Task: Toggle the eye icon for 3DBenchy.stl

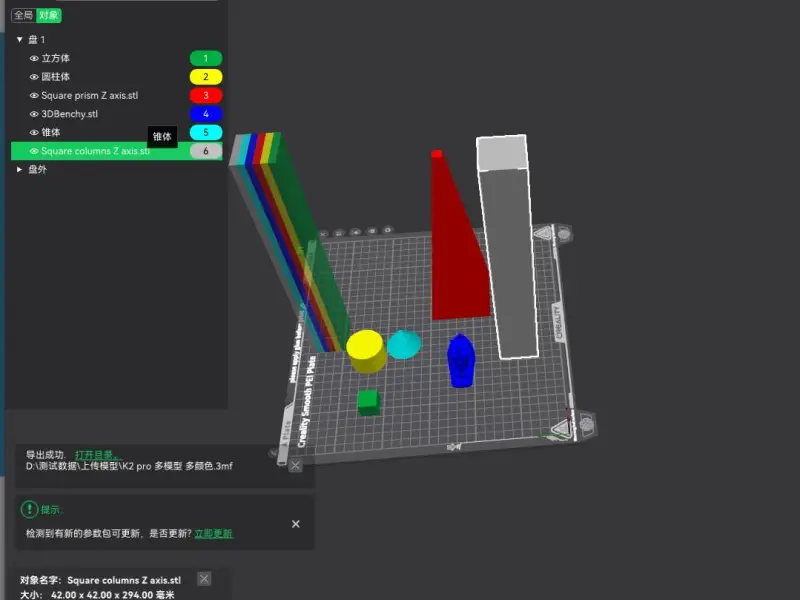Action: [34, 114]
